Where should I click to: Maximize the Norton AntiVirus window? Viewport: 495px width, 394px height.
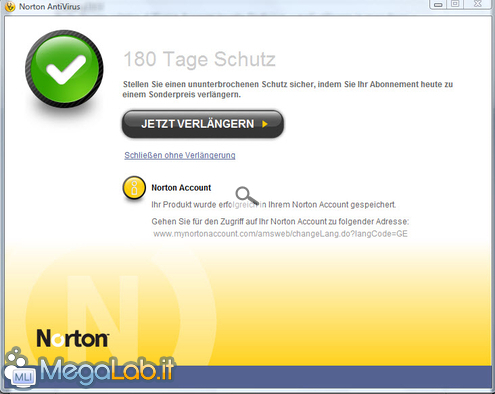(x=455, y=4)
